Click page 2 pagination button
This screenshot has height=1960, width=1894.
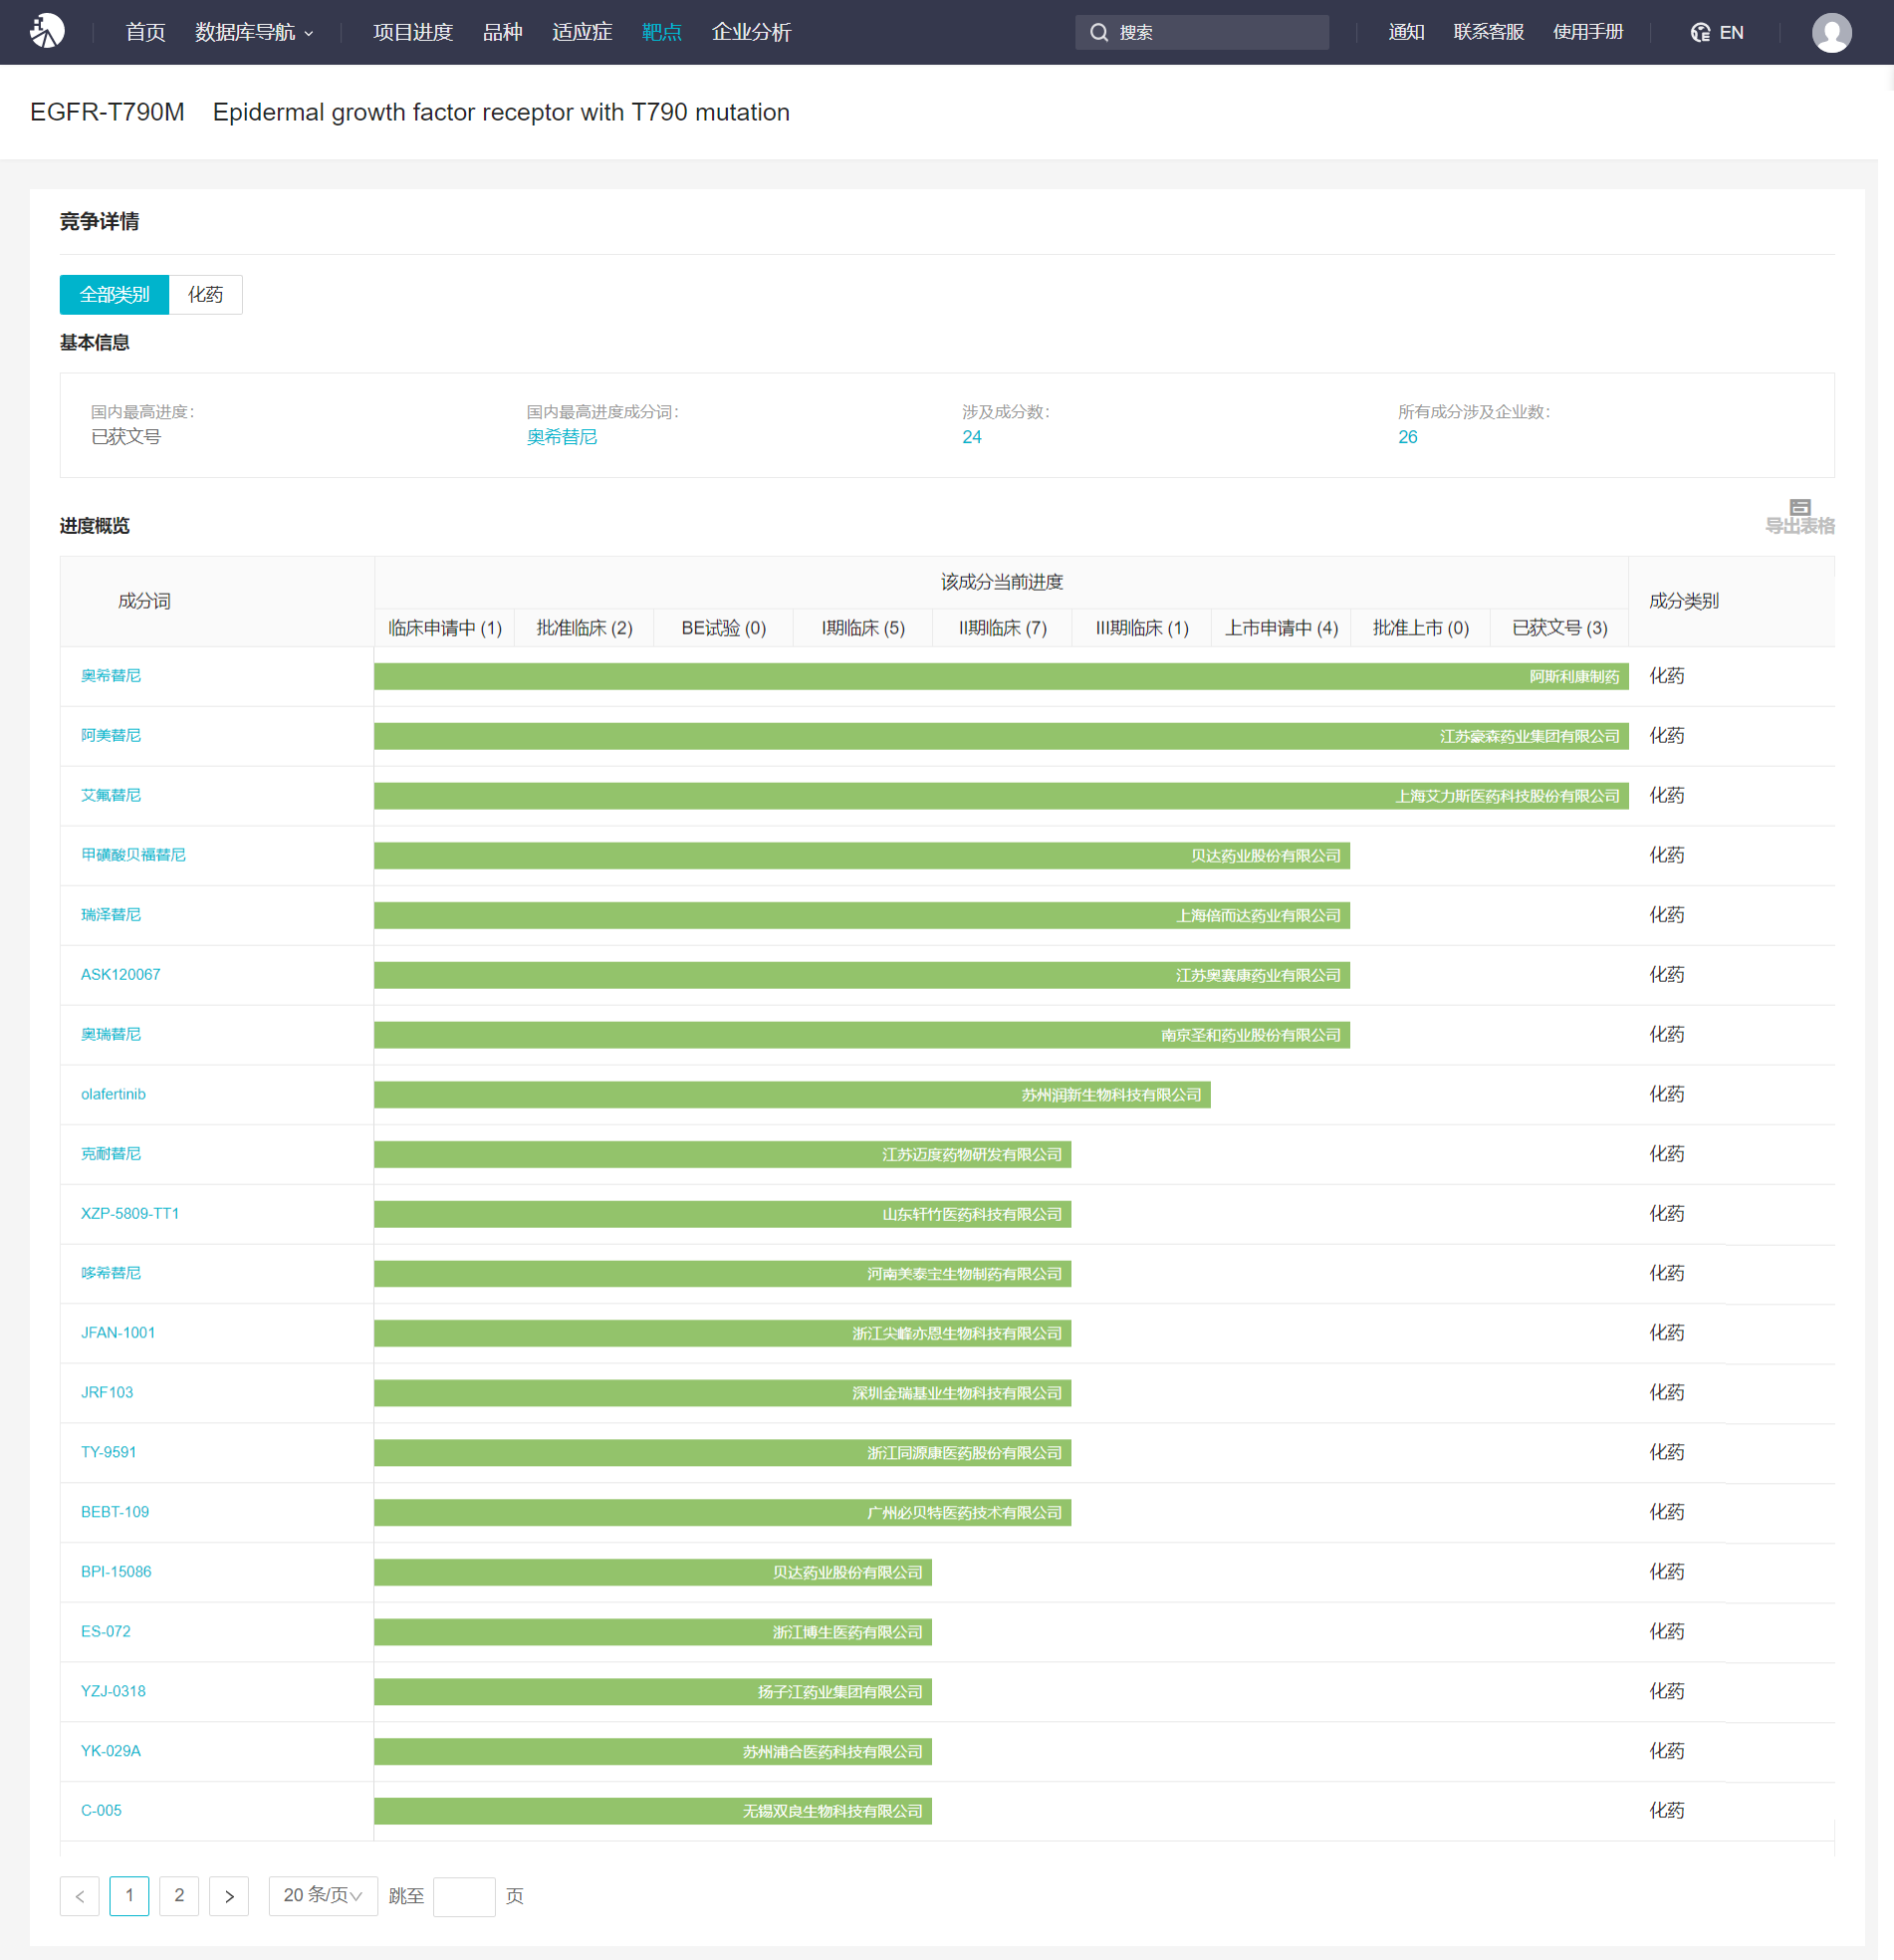(179, 1895)
